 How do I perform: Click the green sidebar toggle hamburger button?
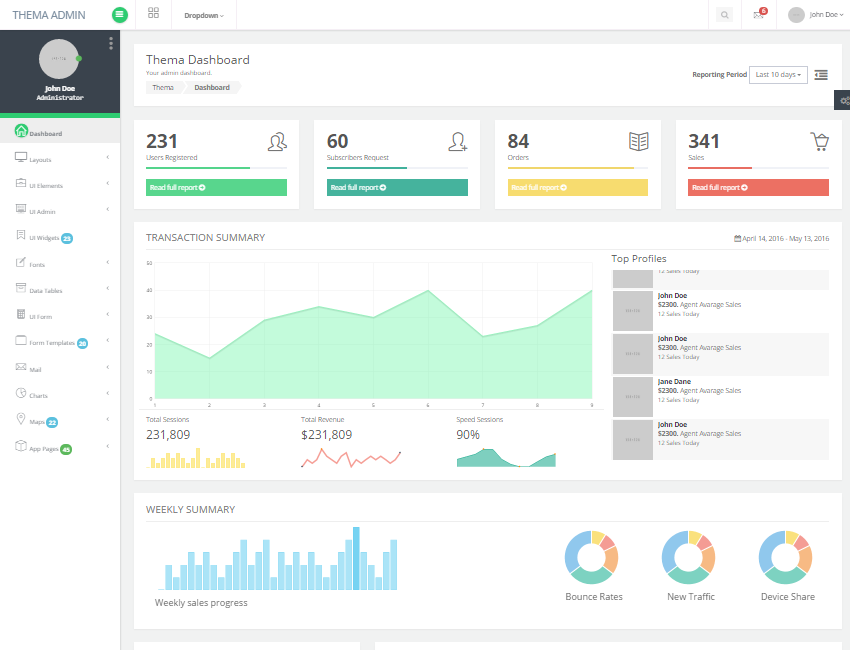point(120,15)
